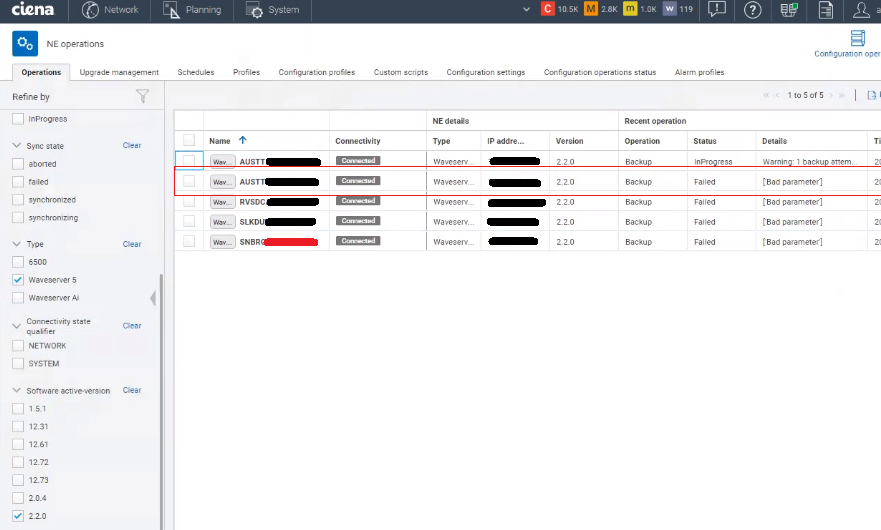The height and width of the screenshot is (530, 881).
Task: Clear the Software active-version filter
Action: point(132,390)
